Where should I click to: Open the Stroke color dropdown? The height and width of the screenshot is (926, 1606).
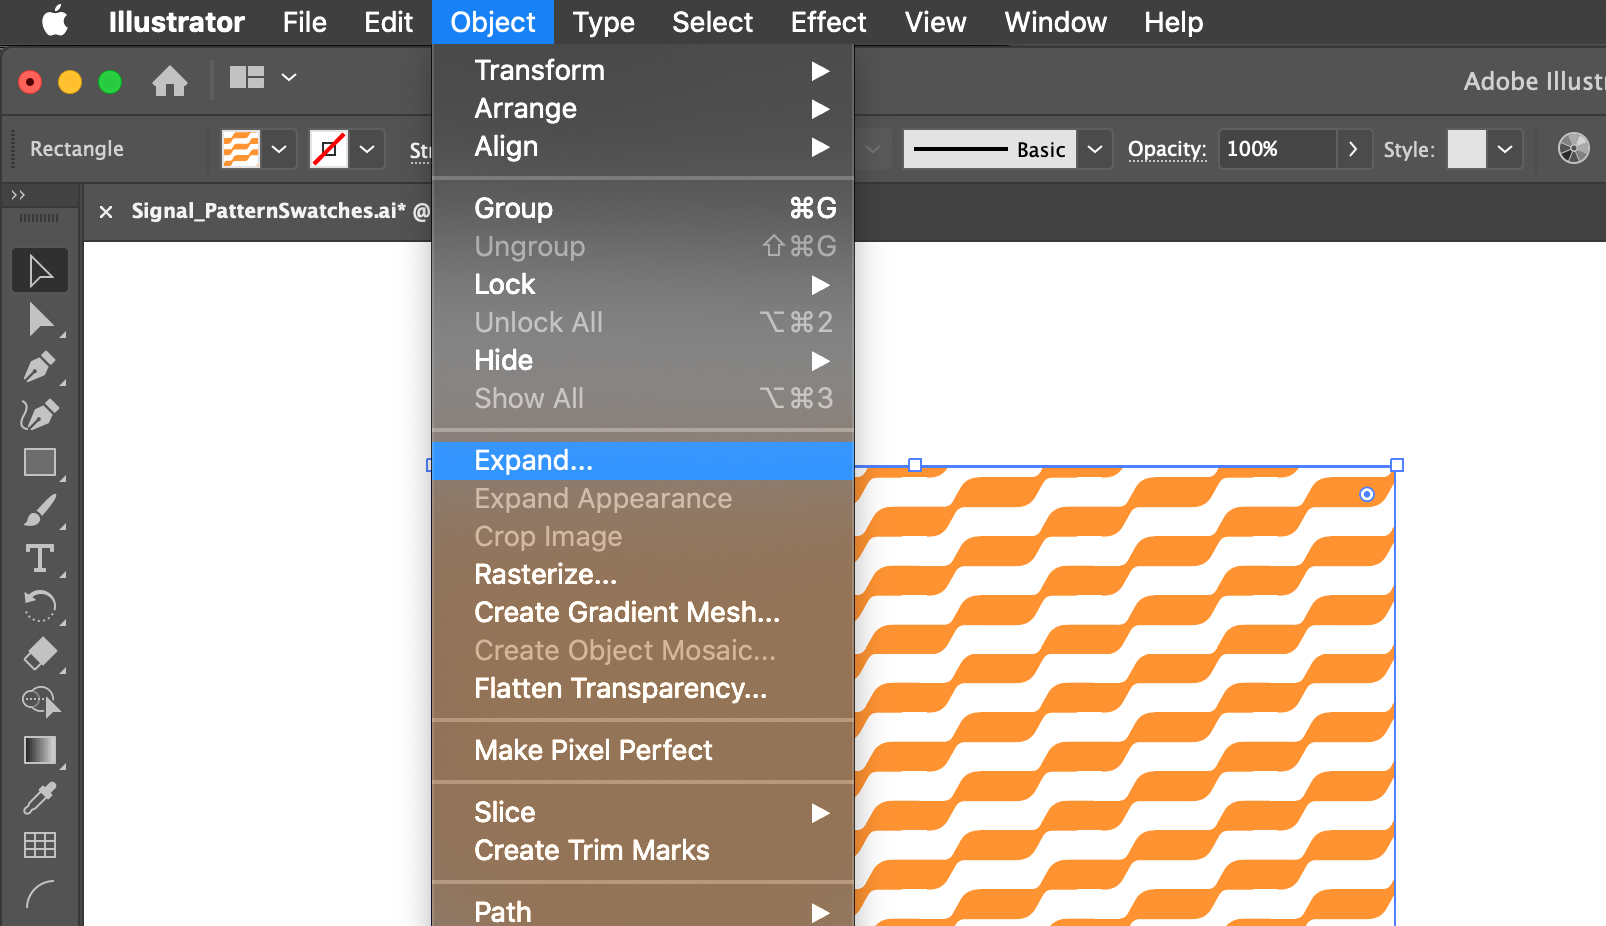click(x=367, y=148)
